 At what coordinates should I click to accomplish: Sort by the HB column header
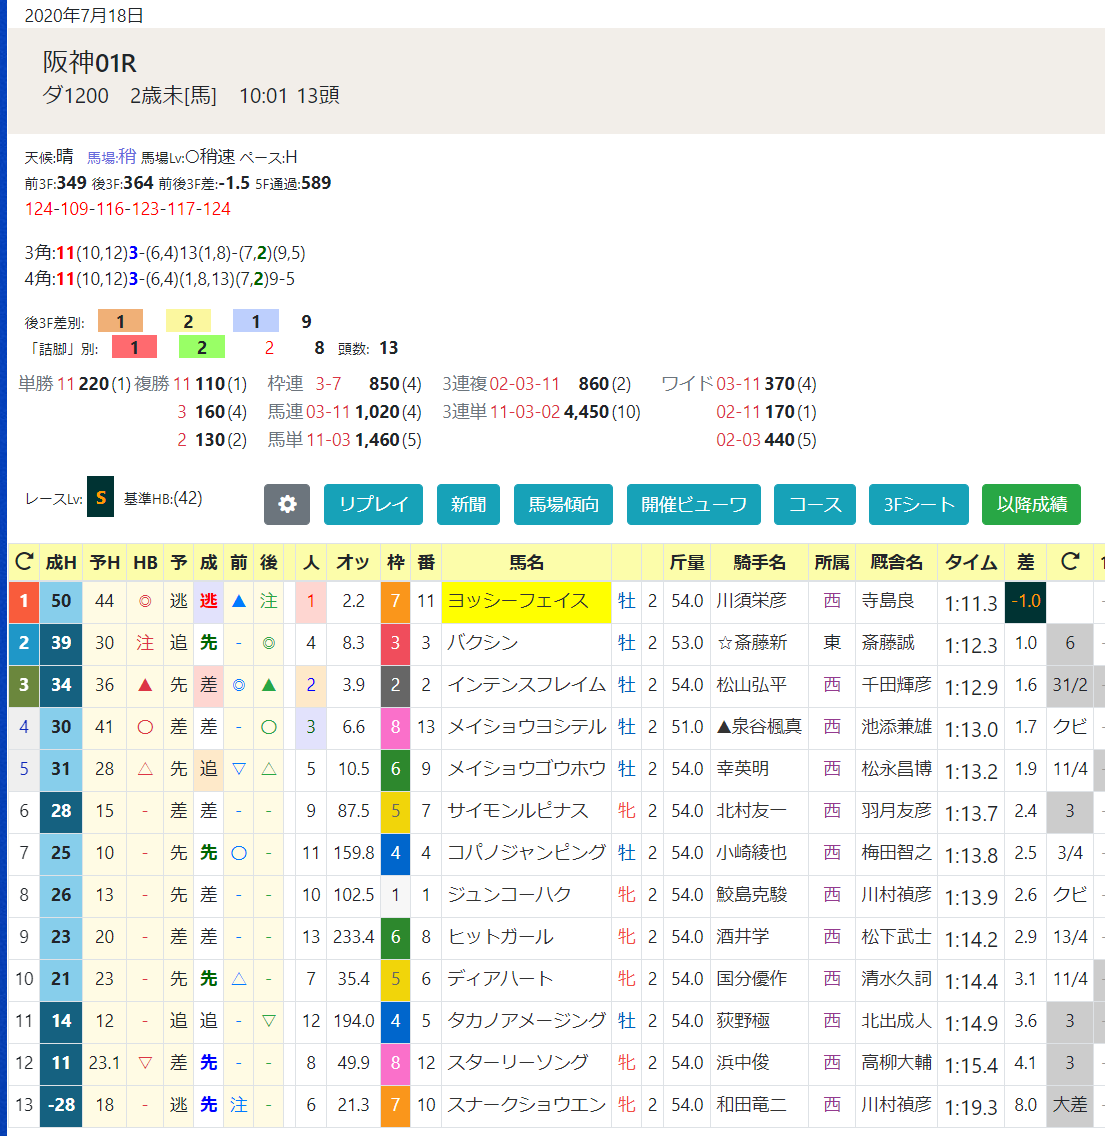(x=145, y=562)
